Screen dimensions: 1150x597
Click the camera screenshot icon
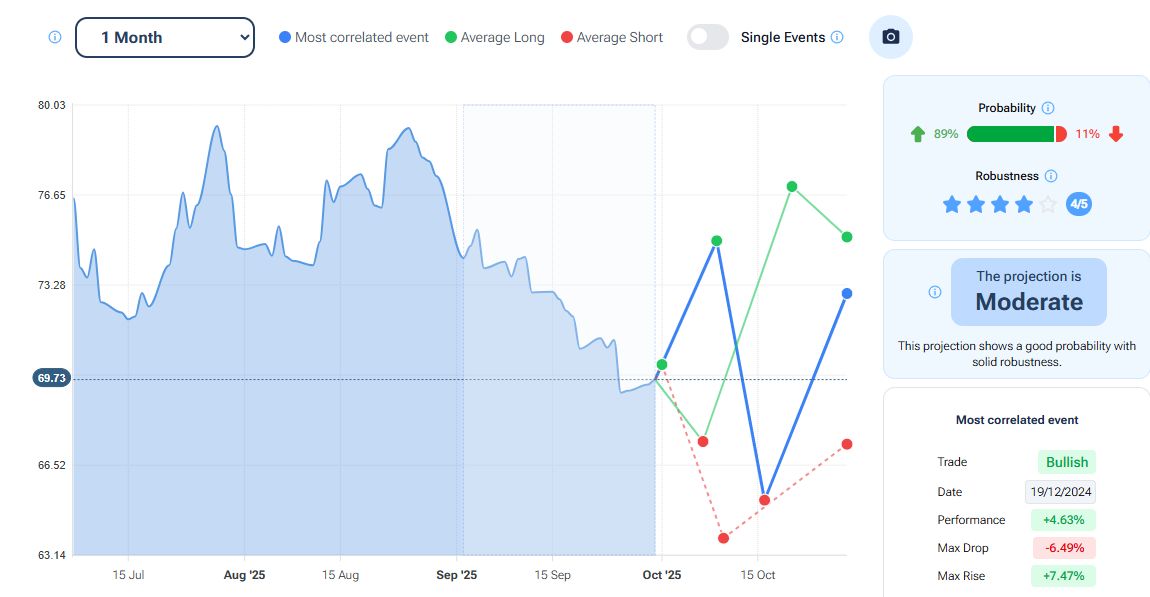pos(891,37)
